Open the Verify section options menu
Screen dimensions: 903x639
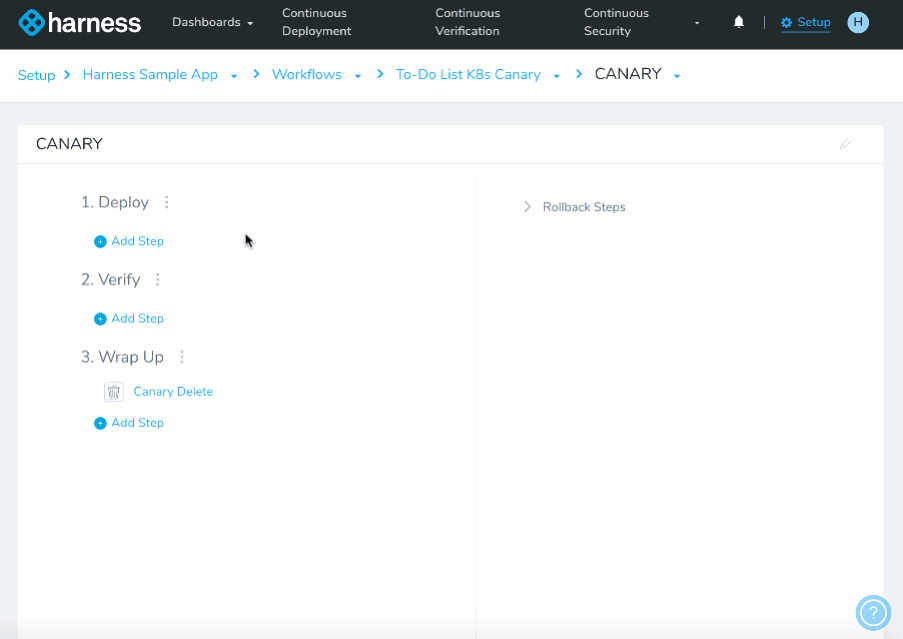pyautogui.click(x=158, y=280)
